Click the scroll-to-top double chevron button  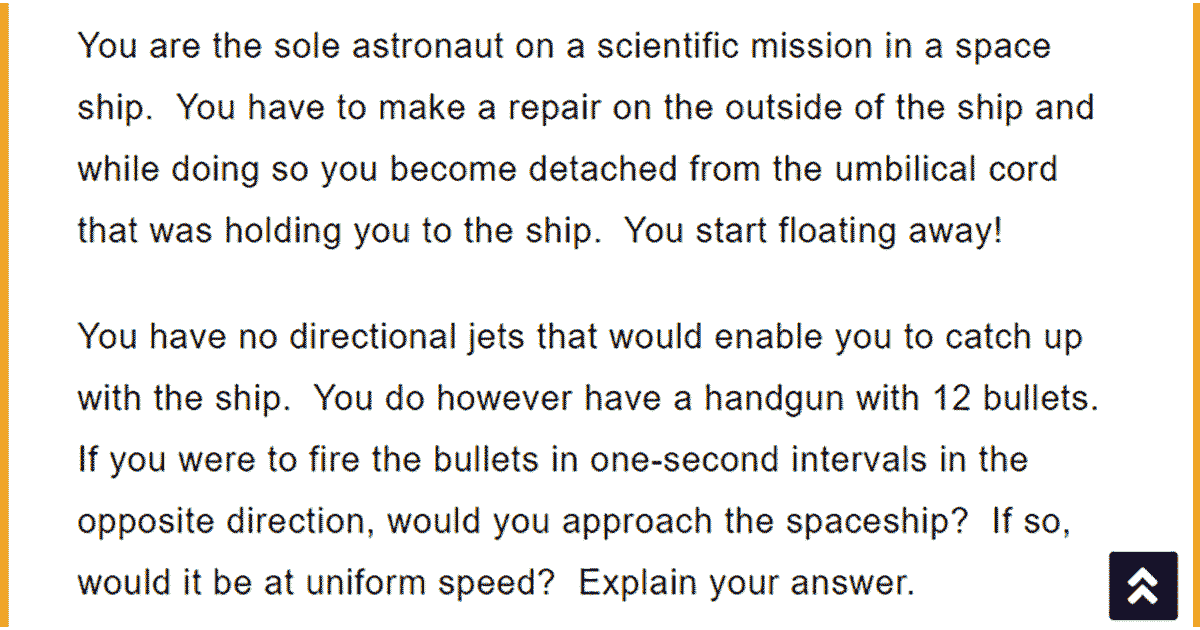click(x=1143, y=587)
